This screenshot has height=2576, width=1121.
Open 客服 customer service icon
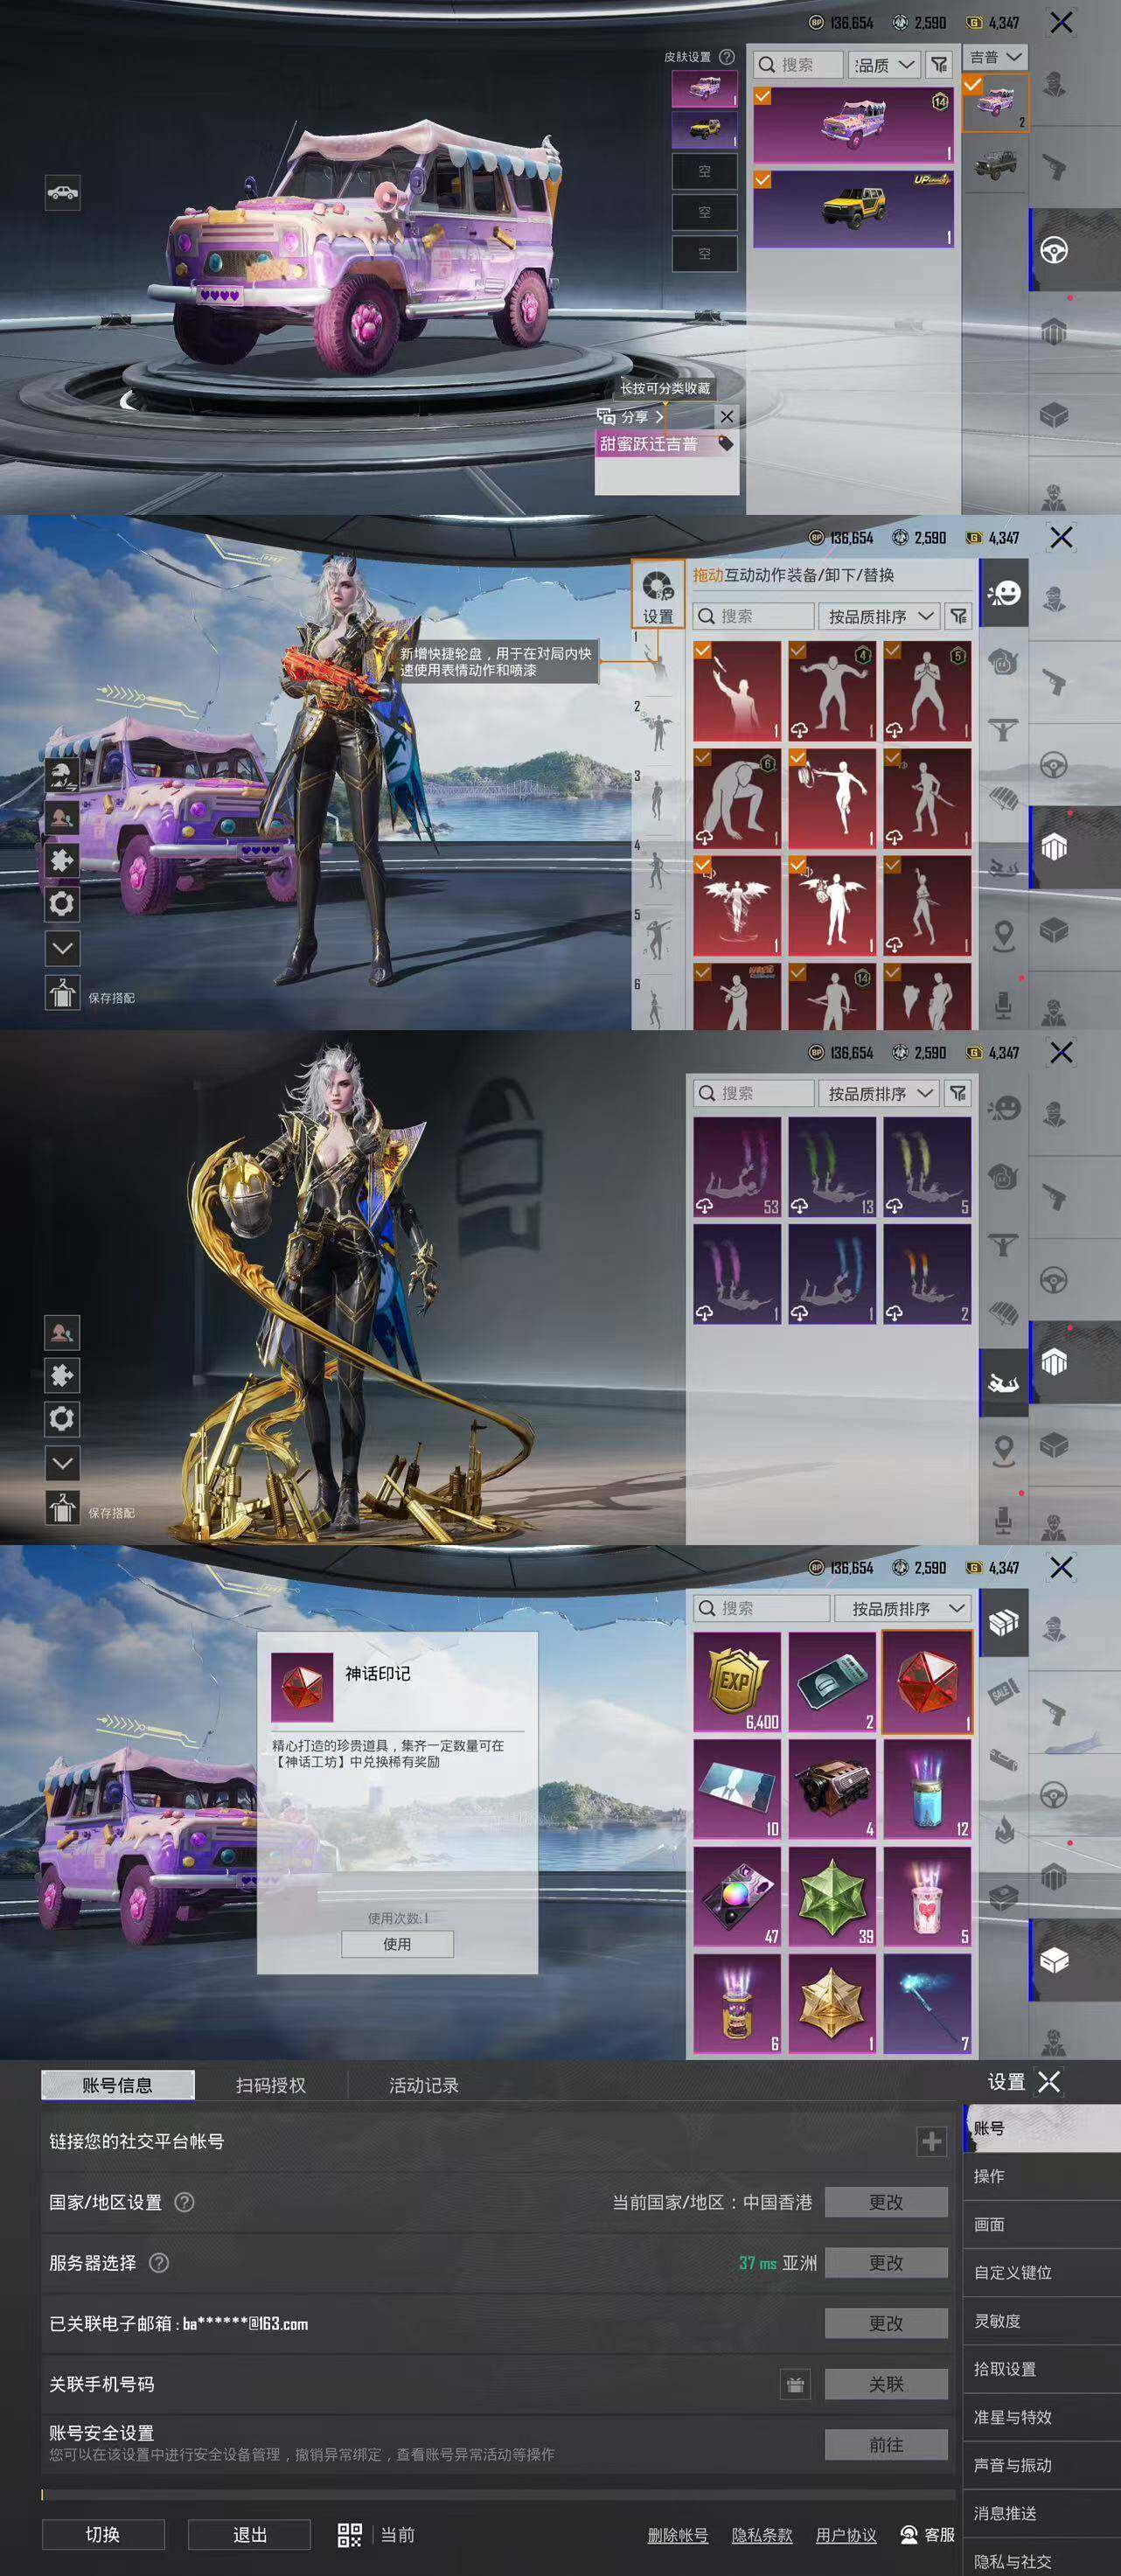pos(909,2535)
